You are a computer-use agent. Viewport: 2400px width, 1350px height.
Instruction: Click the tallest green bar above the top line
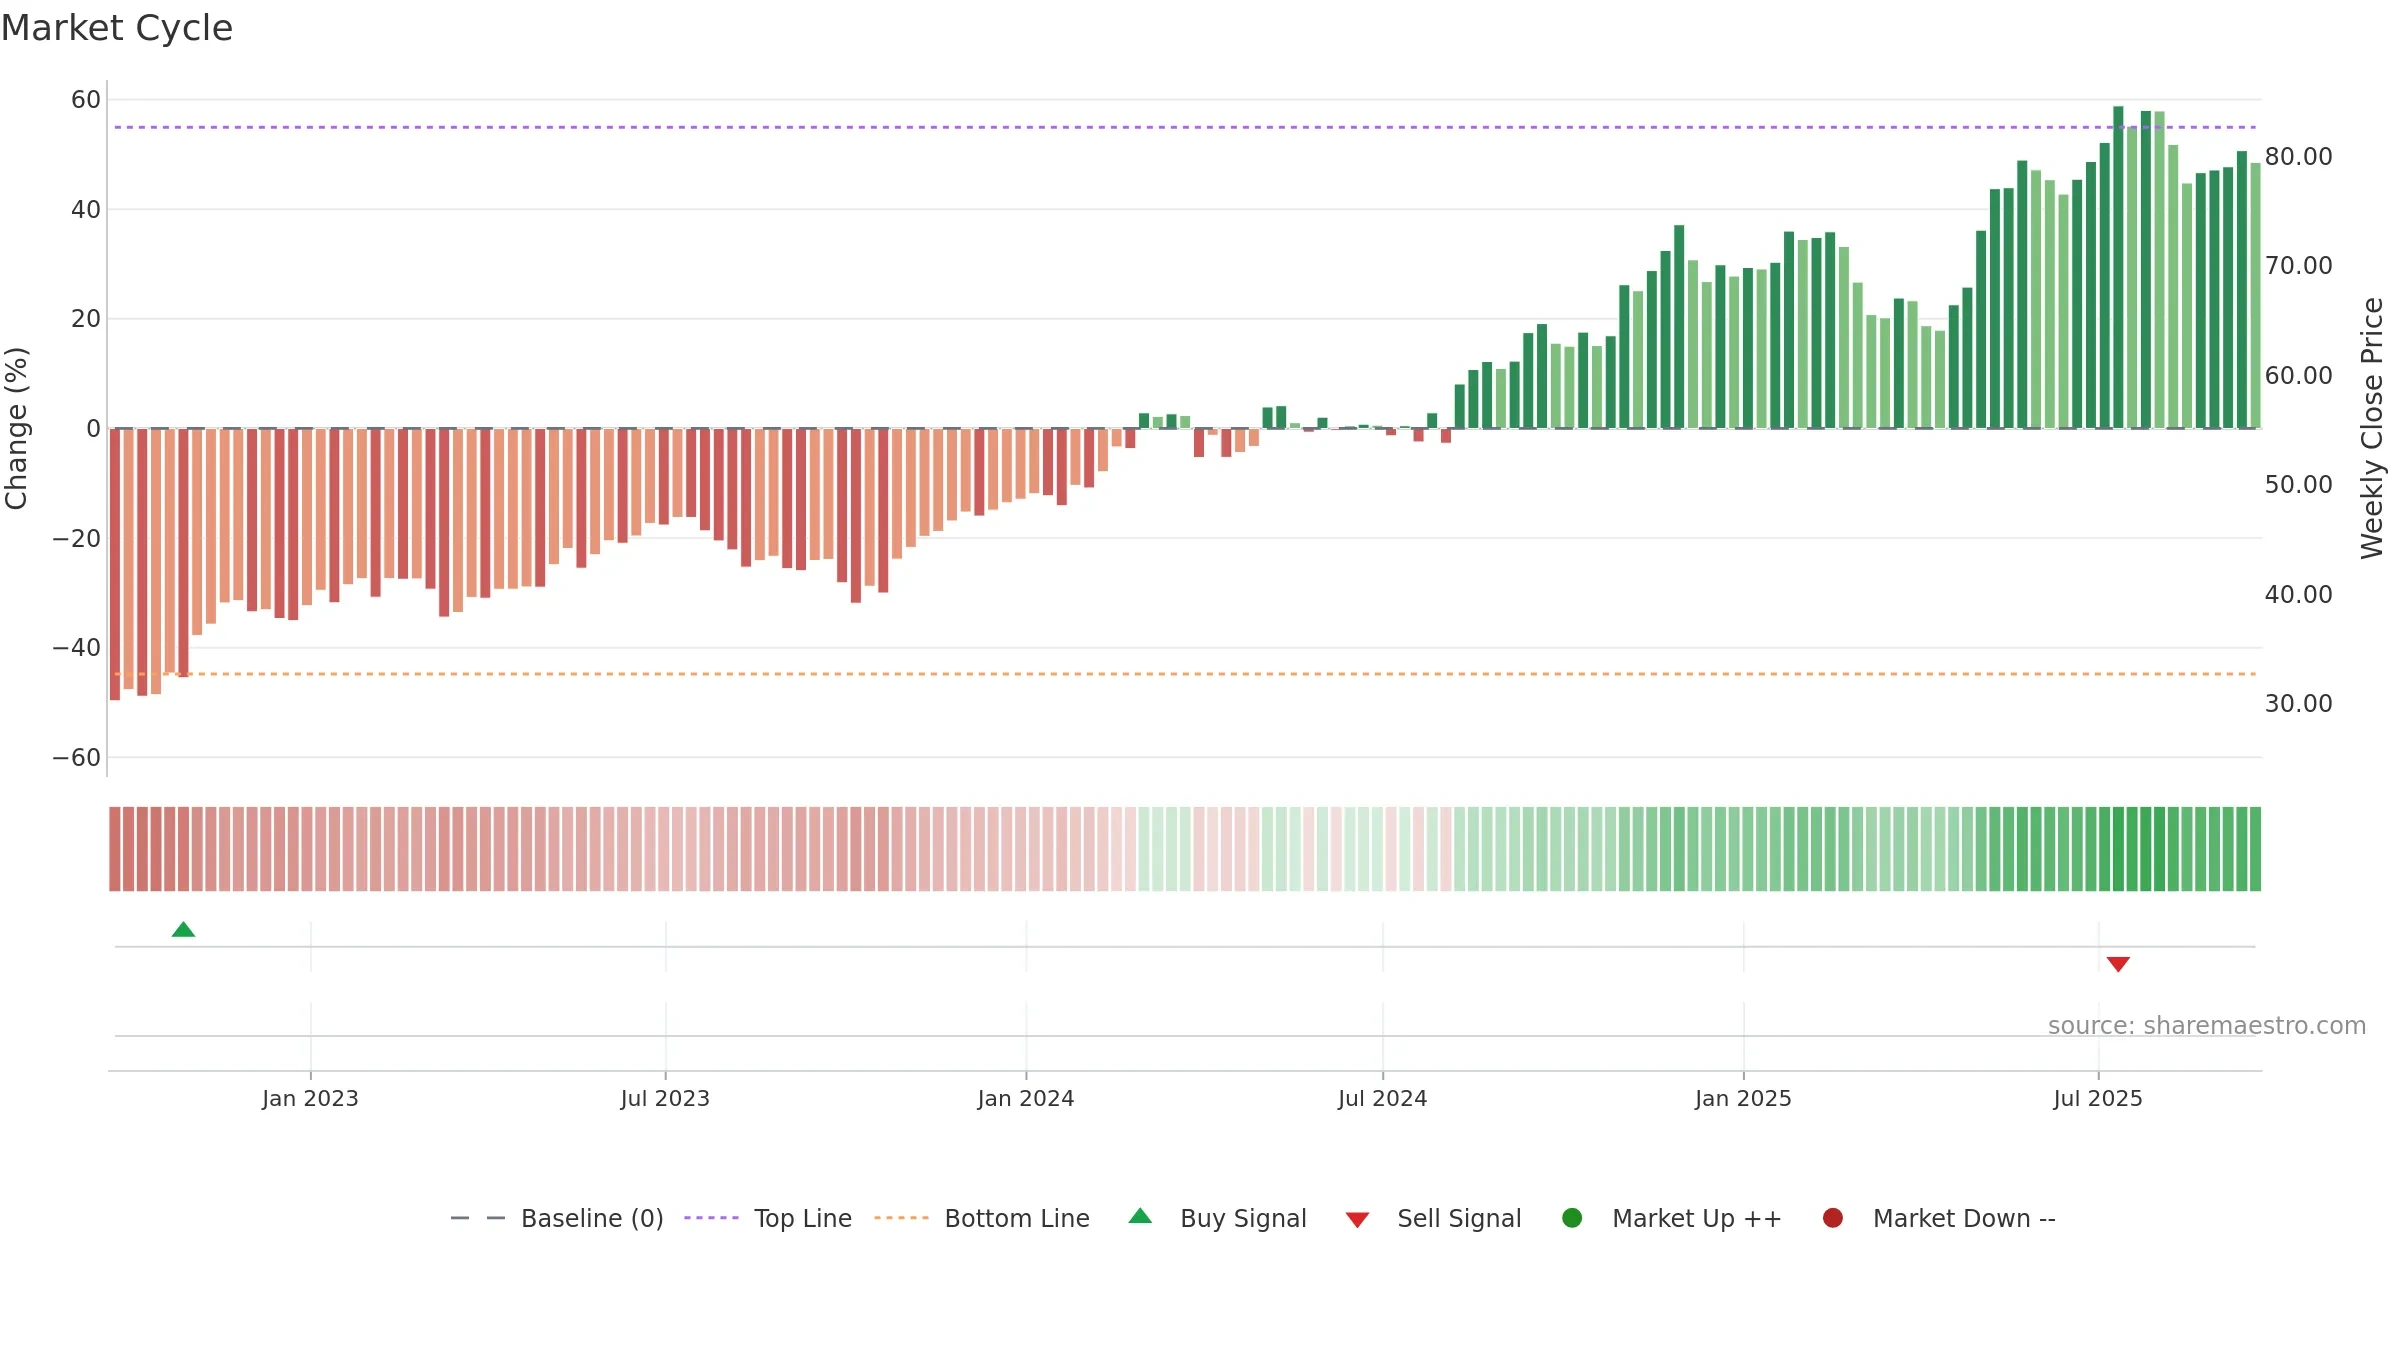[x=2118, y=267]
